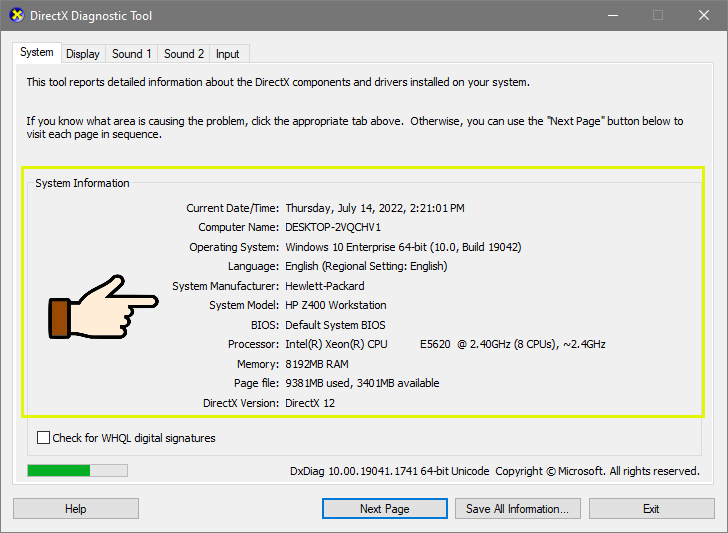Open the Sound 1 tab
Image resolution: width=728 pixels, height=533 pixels.
coord(132,54)
